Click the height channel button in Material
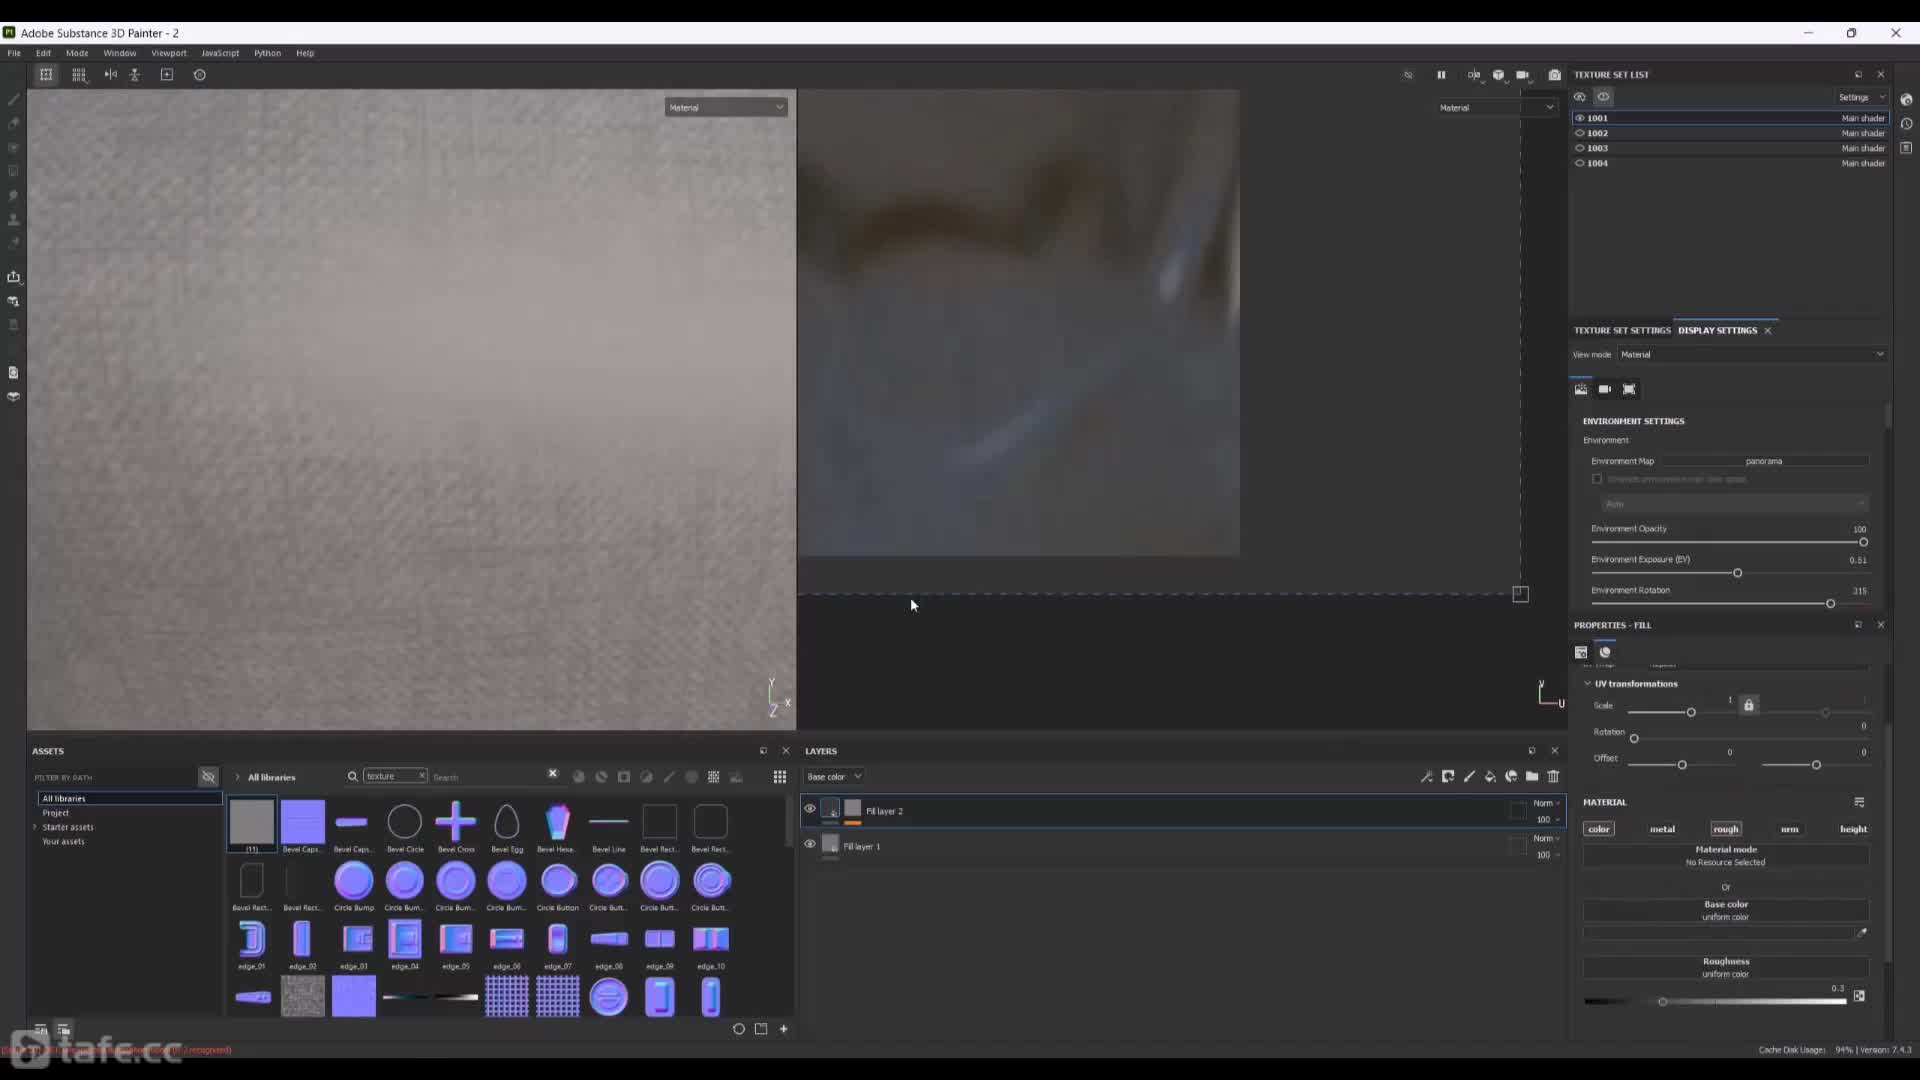 [1853, 829]
